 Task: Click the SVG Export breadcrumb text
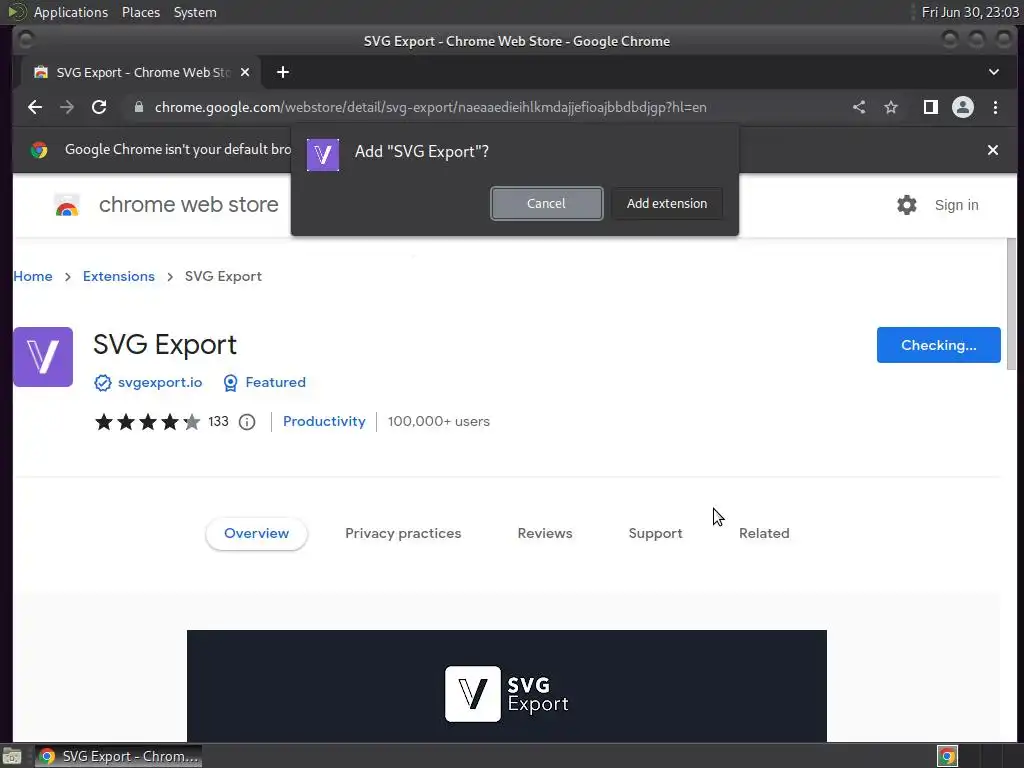point(223,276)
